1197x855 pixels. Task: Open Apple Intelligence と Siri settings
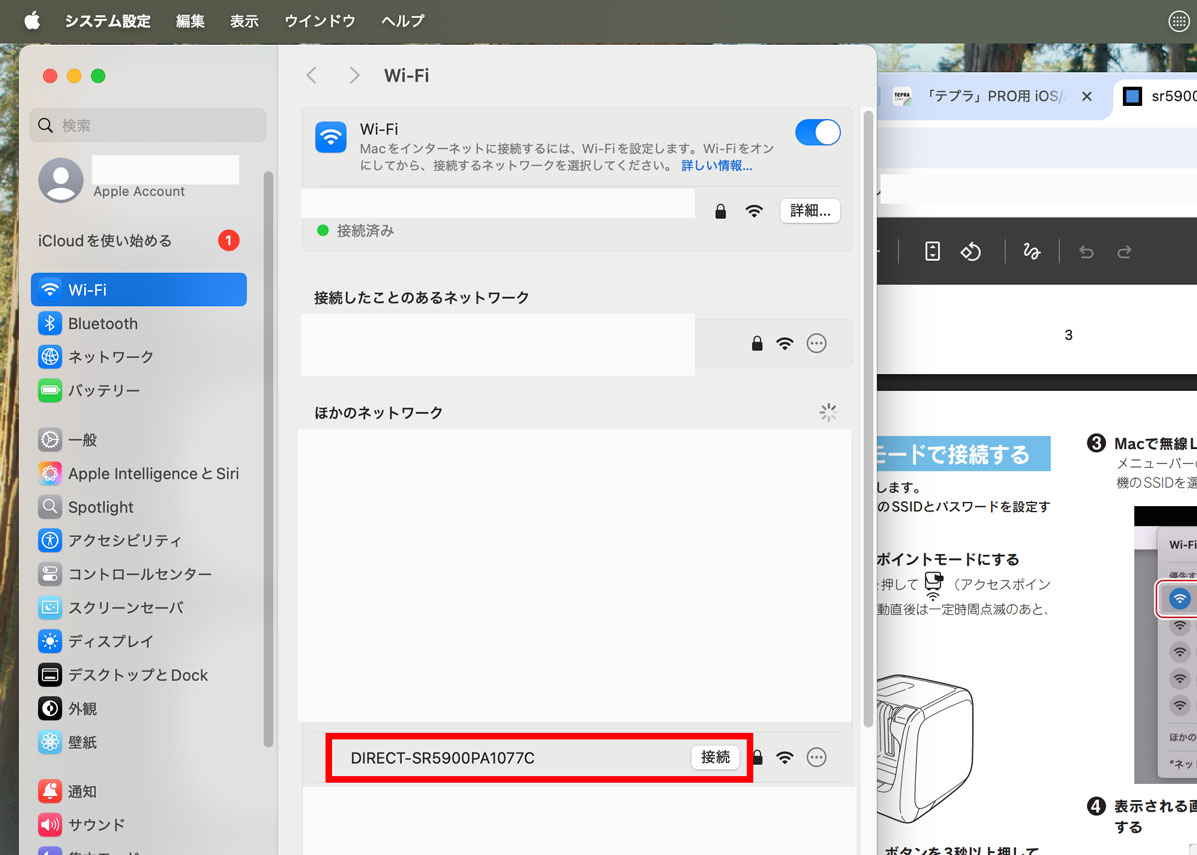coord(138,473)
